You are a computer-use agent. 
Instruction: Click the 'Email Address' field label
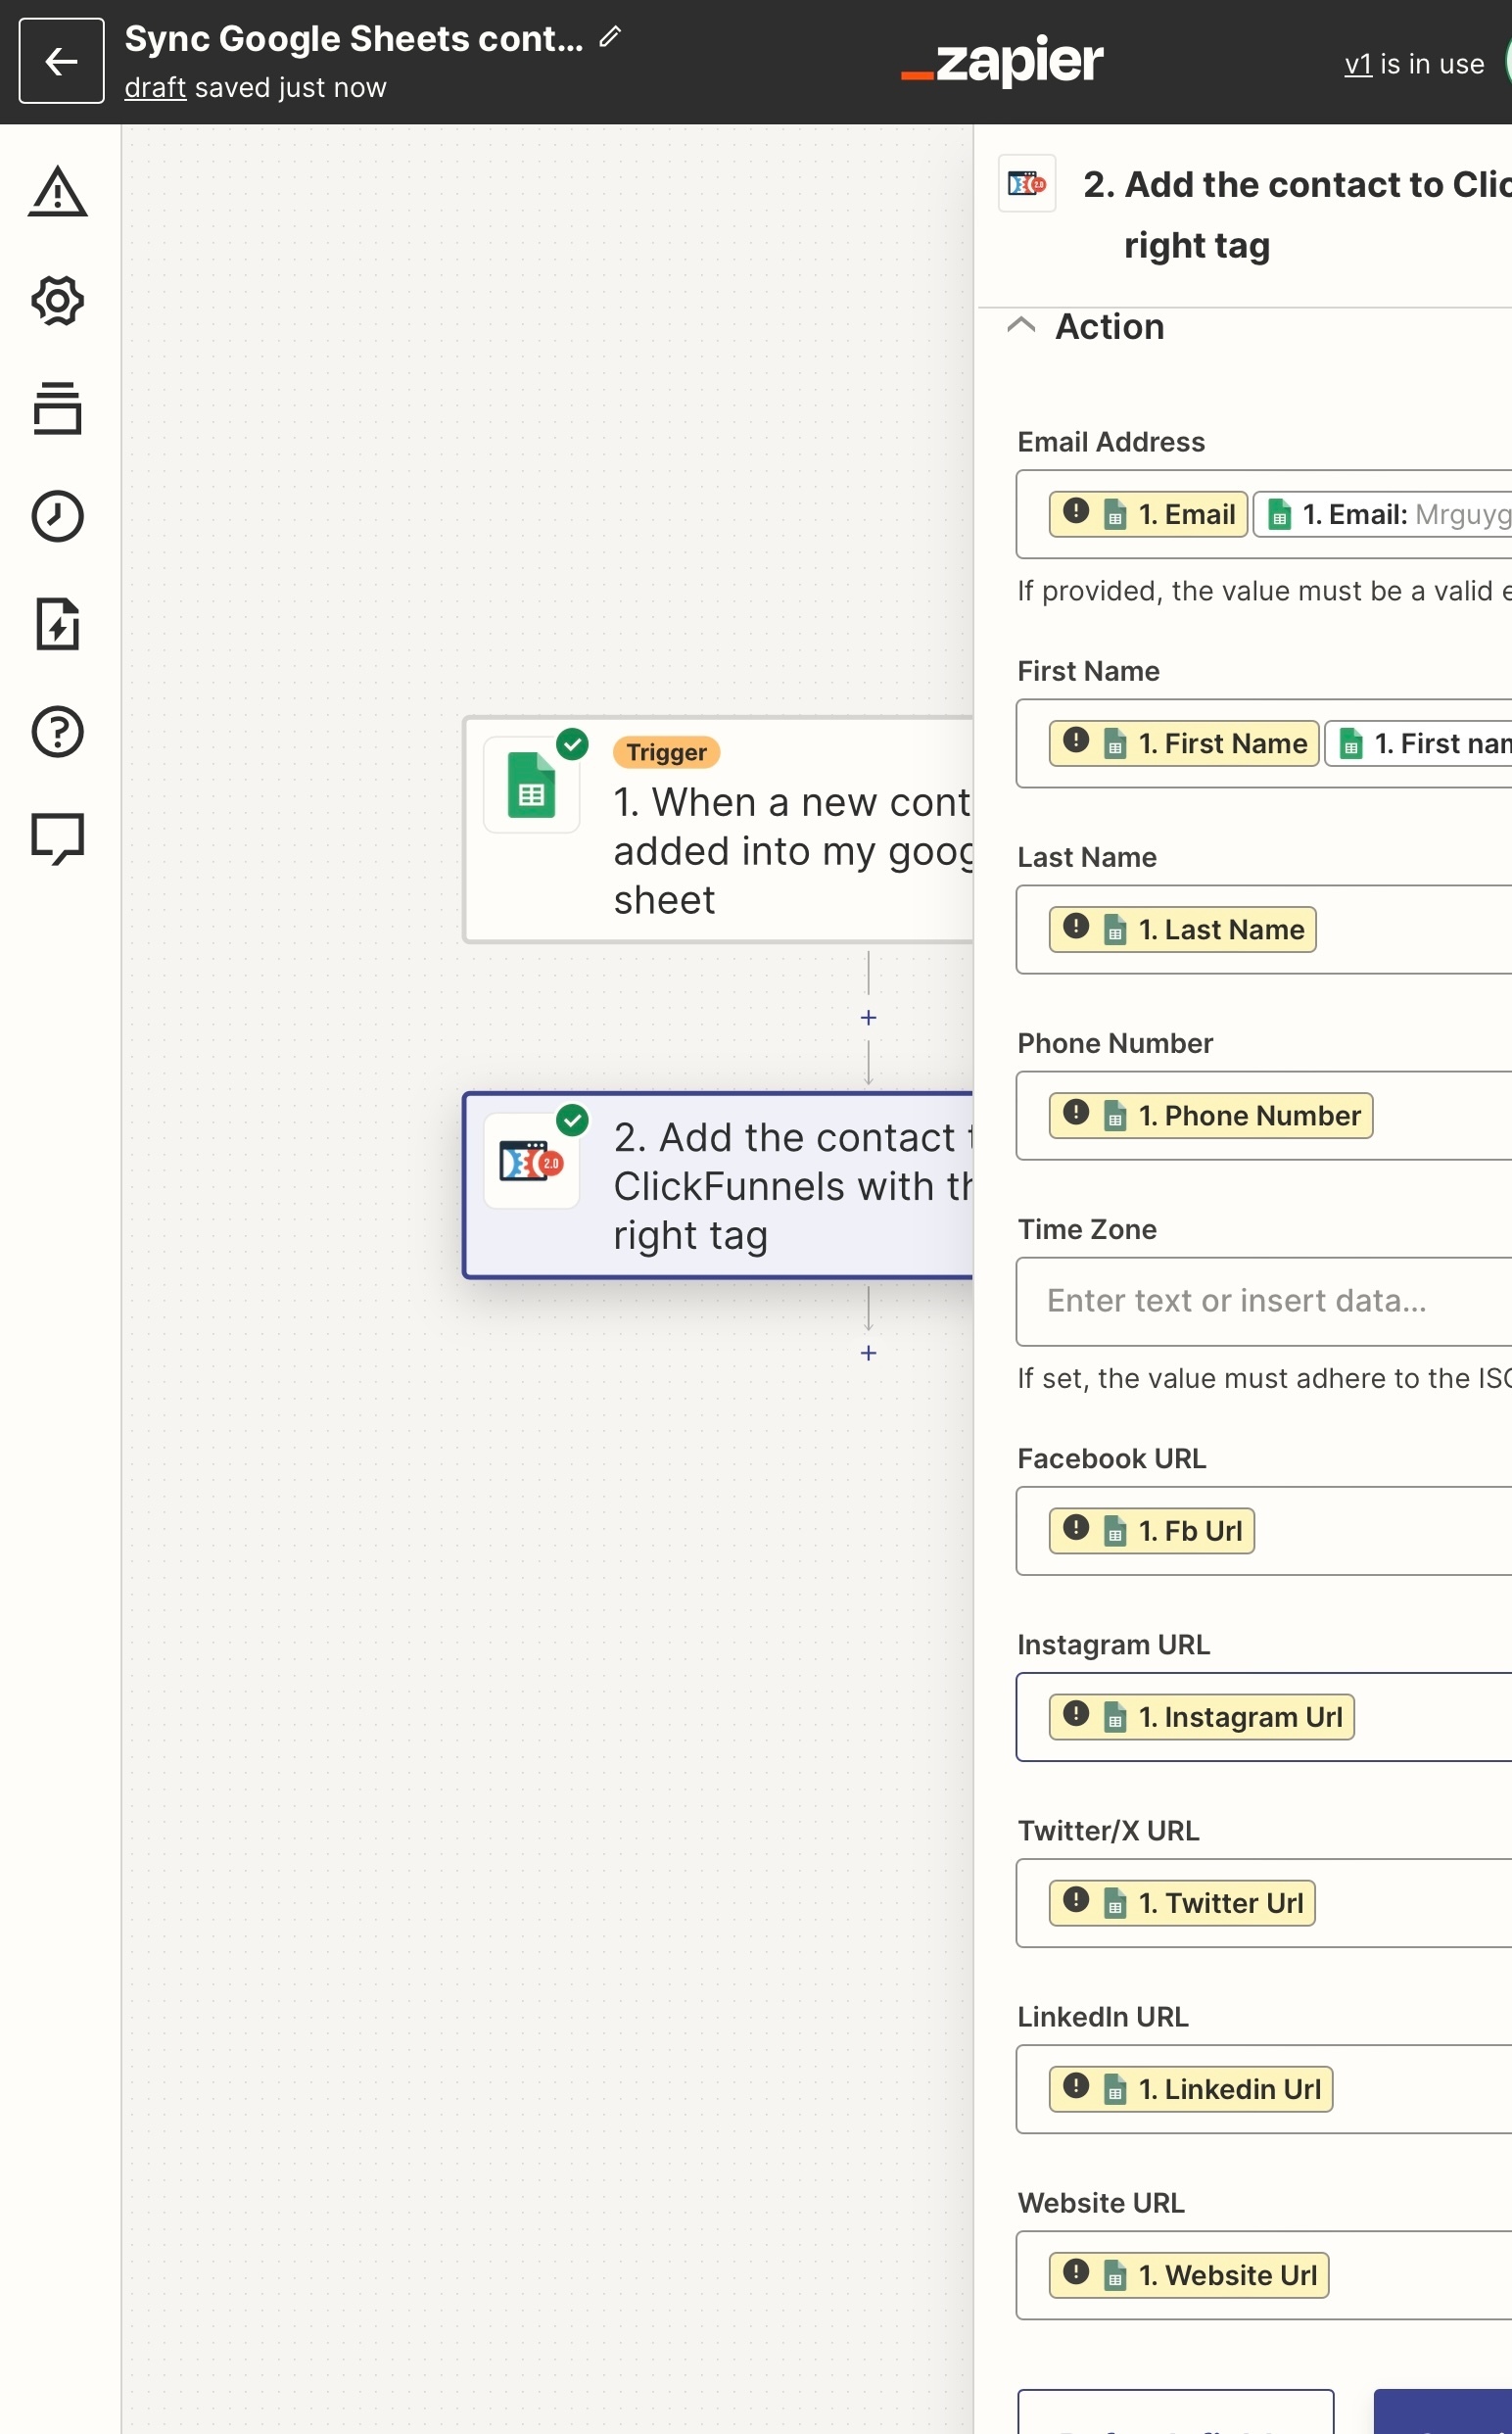(1111, 442)
